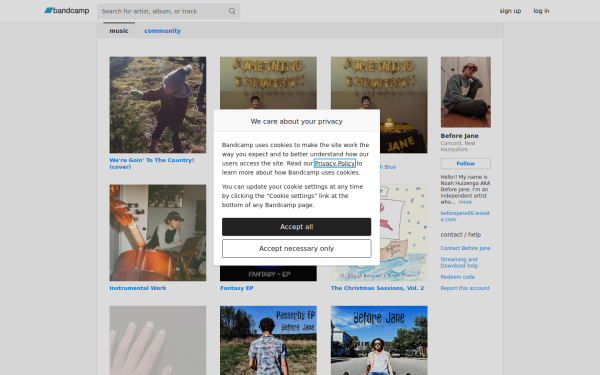This screenshot has width=600, height=375.
Task: Click We're Goin' To The Country! (cover) title
Action: pyautogui.click(x=152, y=163)
